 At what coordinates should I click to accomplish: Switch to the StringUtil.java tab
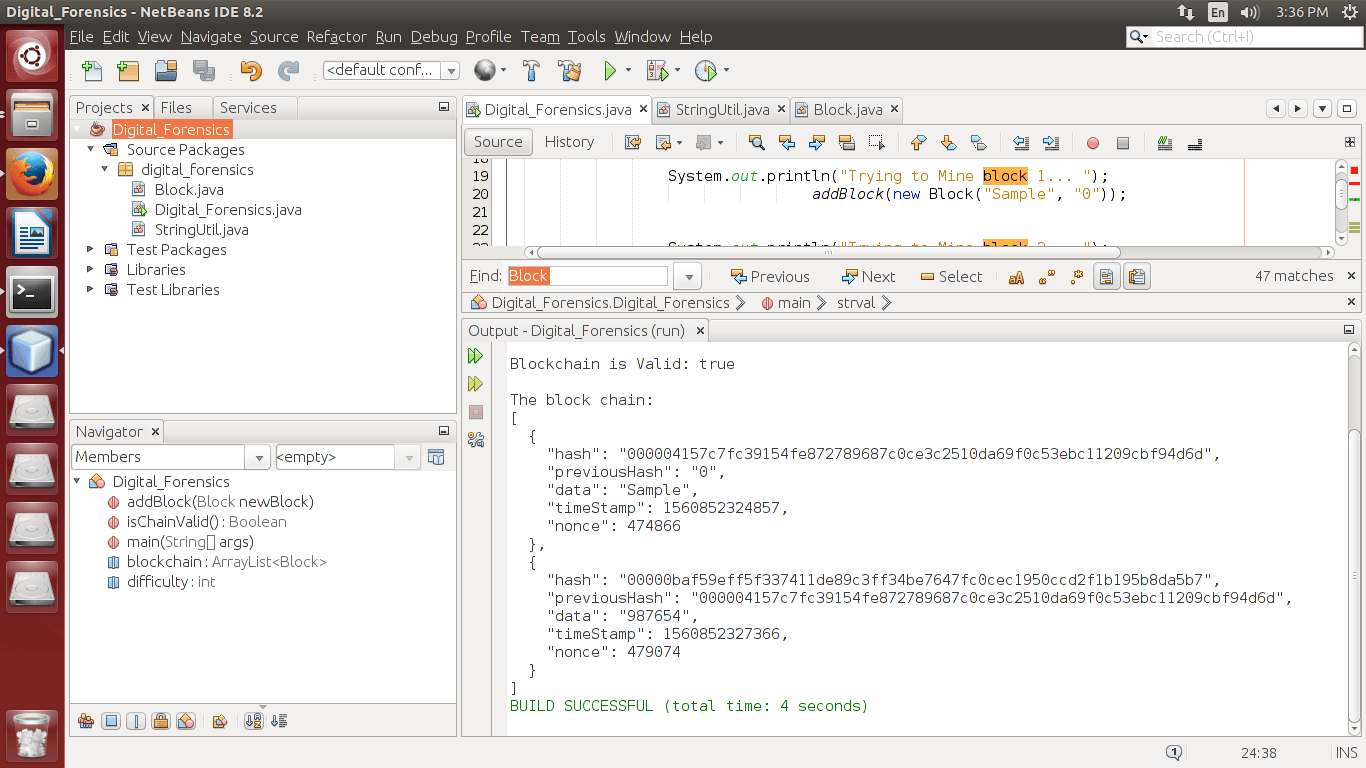coord(722,109)
